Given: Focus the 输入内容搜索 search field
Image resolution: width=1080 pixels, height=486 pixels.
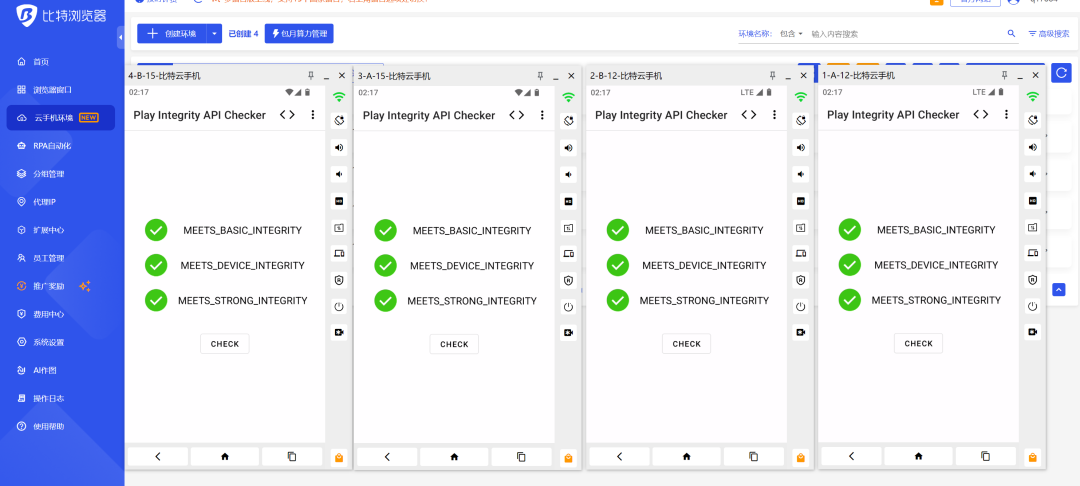Looking at the screenshot, I should coord(906,34).
